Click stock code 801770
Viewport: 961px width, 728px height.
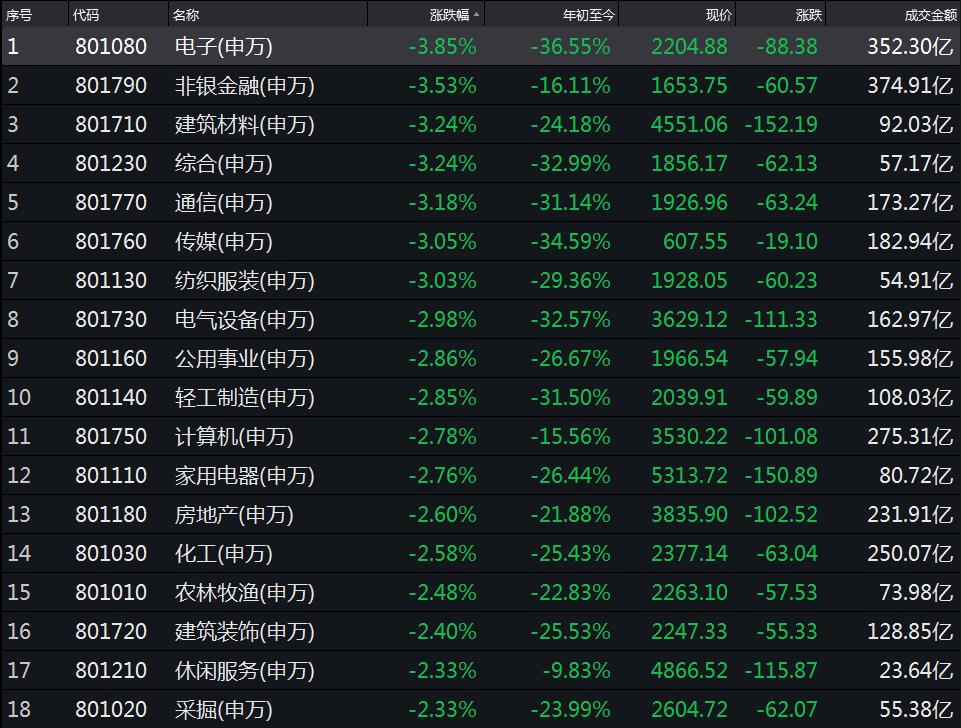pyautogui.click(x=111, y=202)
